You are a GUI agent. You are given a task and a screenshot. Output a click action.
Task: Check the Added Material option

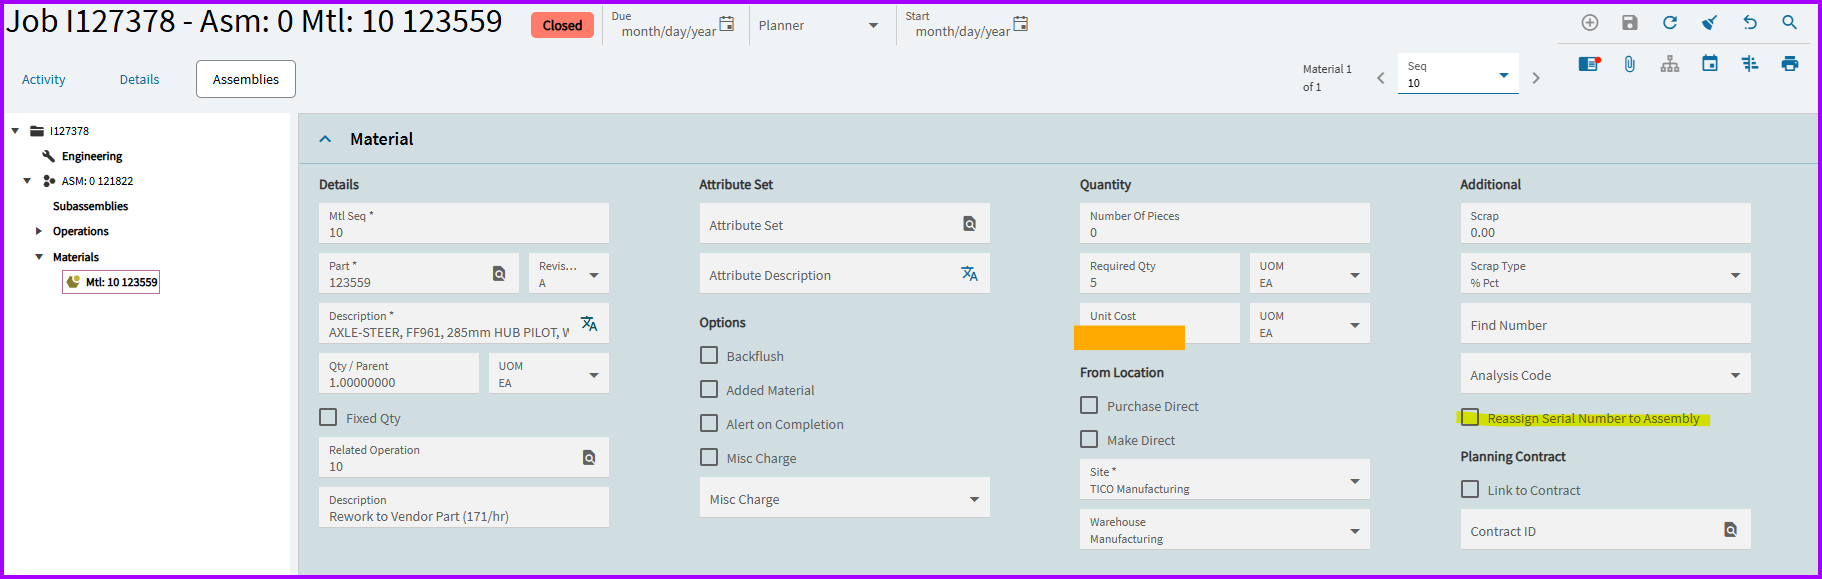tap(709, 389)
